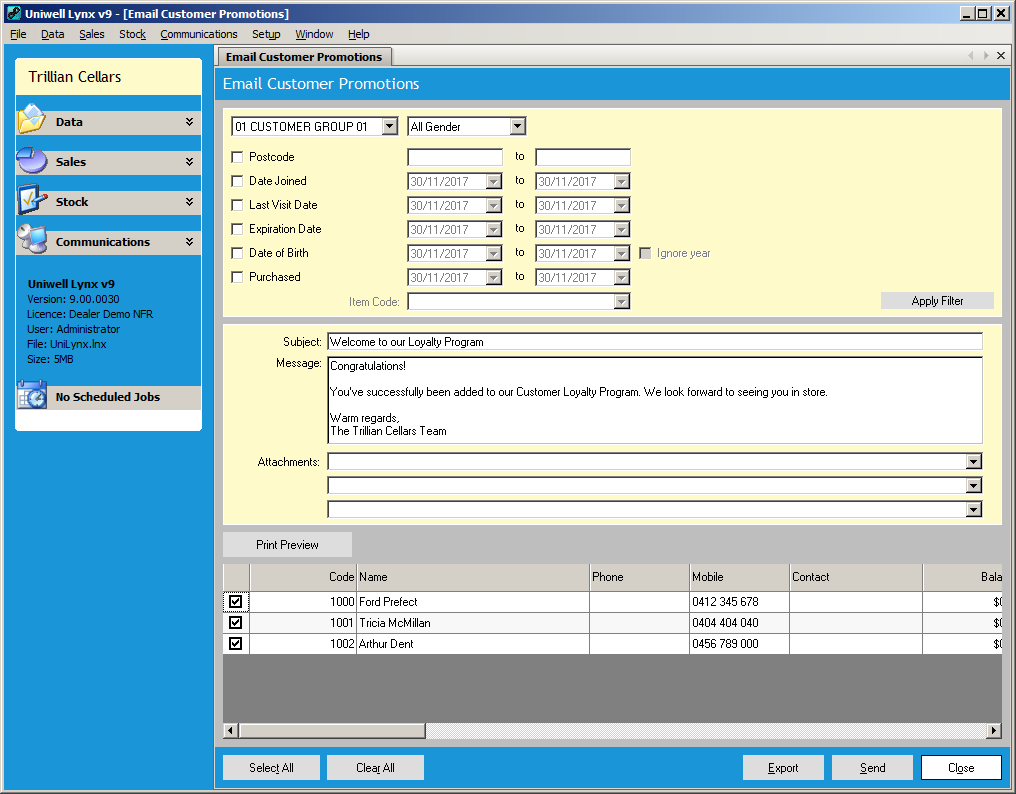This screenshot has width=1016, height=794.
Task: Click the scheduled jobs calendar icon
Action: [x=31, y=396]
